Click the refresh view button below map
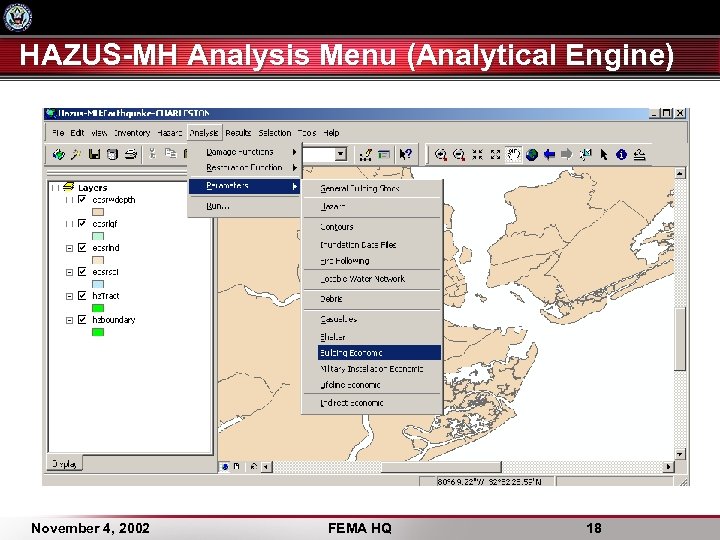This screenshot has width=720, height=540. pyautogui.click(x=253, y=467)
